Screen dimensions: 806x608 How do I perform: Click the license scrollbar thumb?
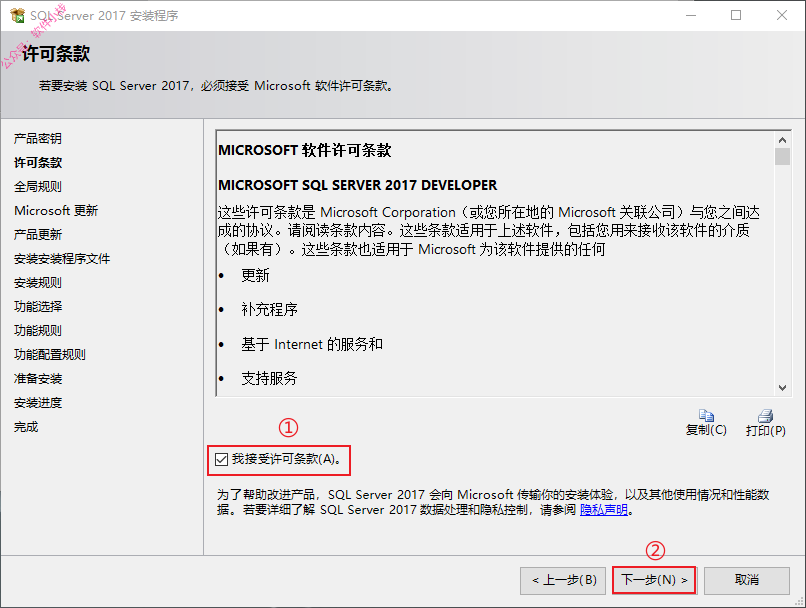pyautogui.click(x=782, y=156)
